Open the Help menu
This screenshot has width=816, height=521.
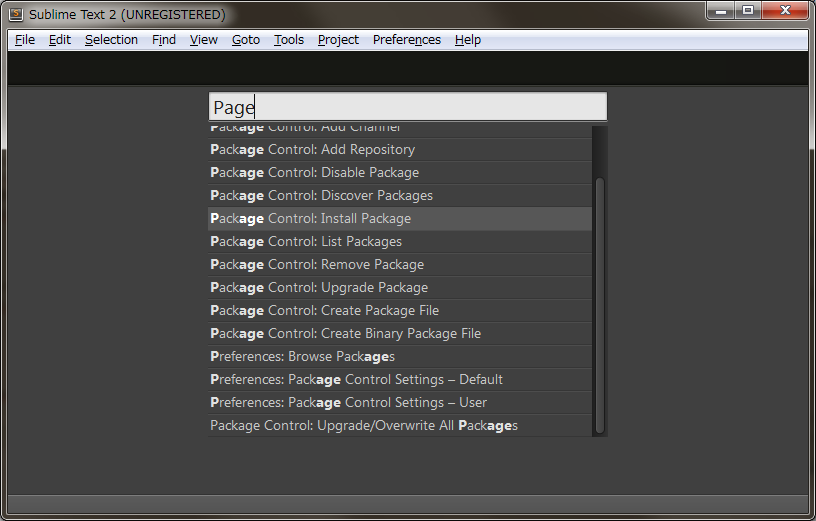point(467,40)
